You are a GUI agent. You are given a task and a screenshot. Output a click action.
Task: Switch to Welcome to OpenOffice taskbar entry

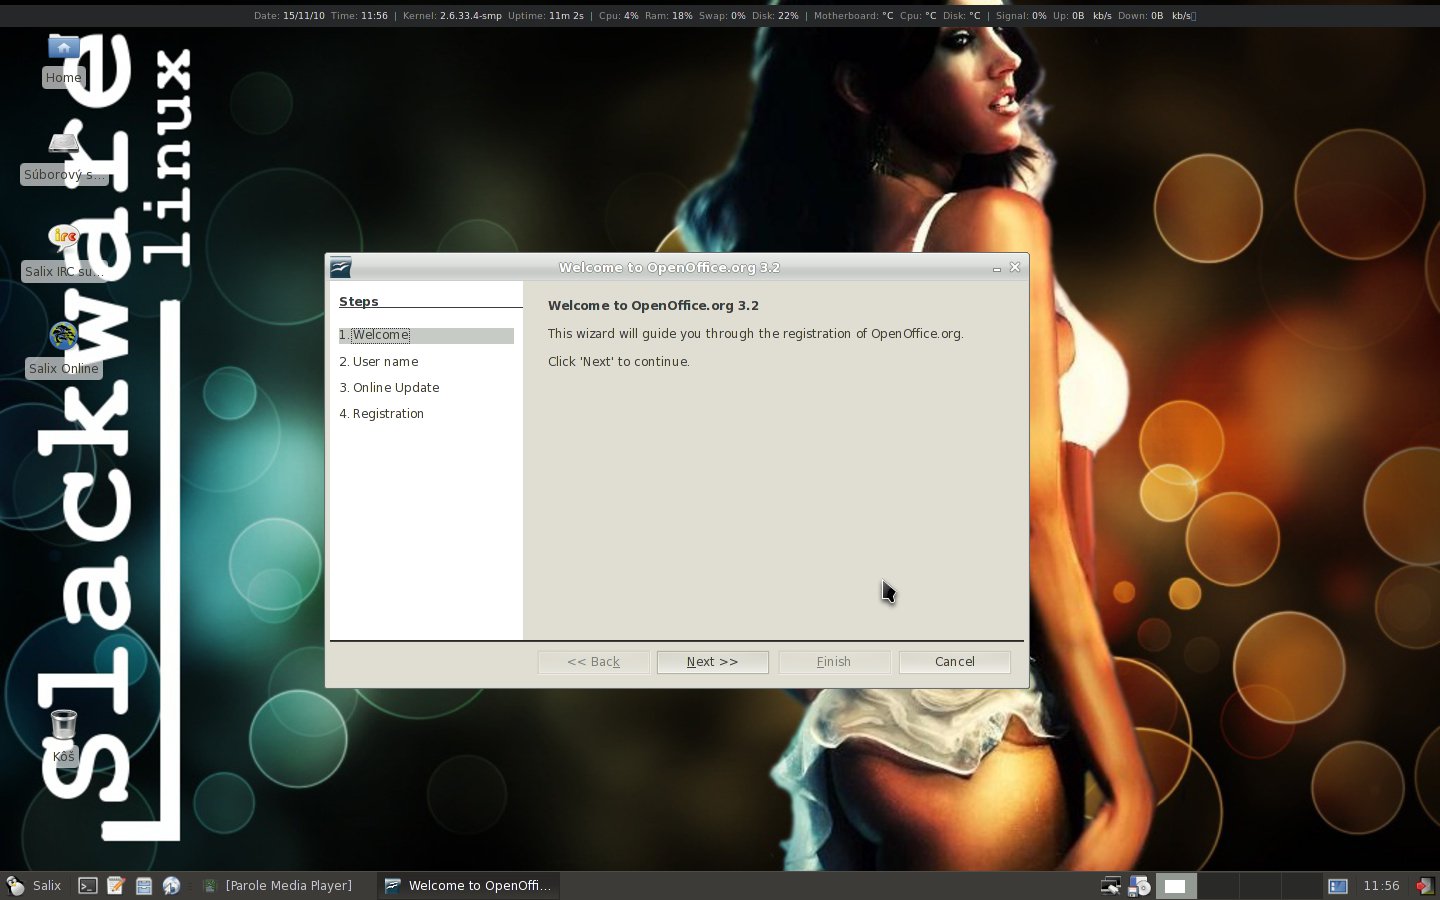pyautogui.click(x=470, y=885)
